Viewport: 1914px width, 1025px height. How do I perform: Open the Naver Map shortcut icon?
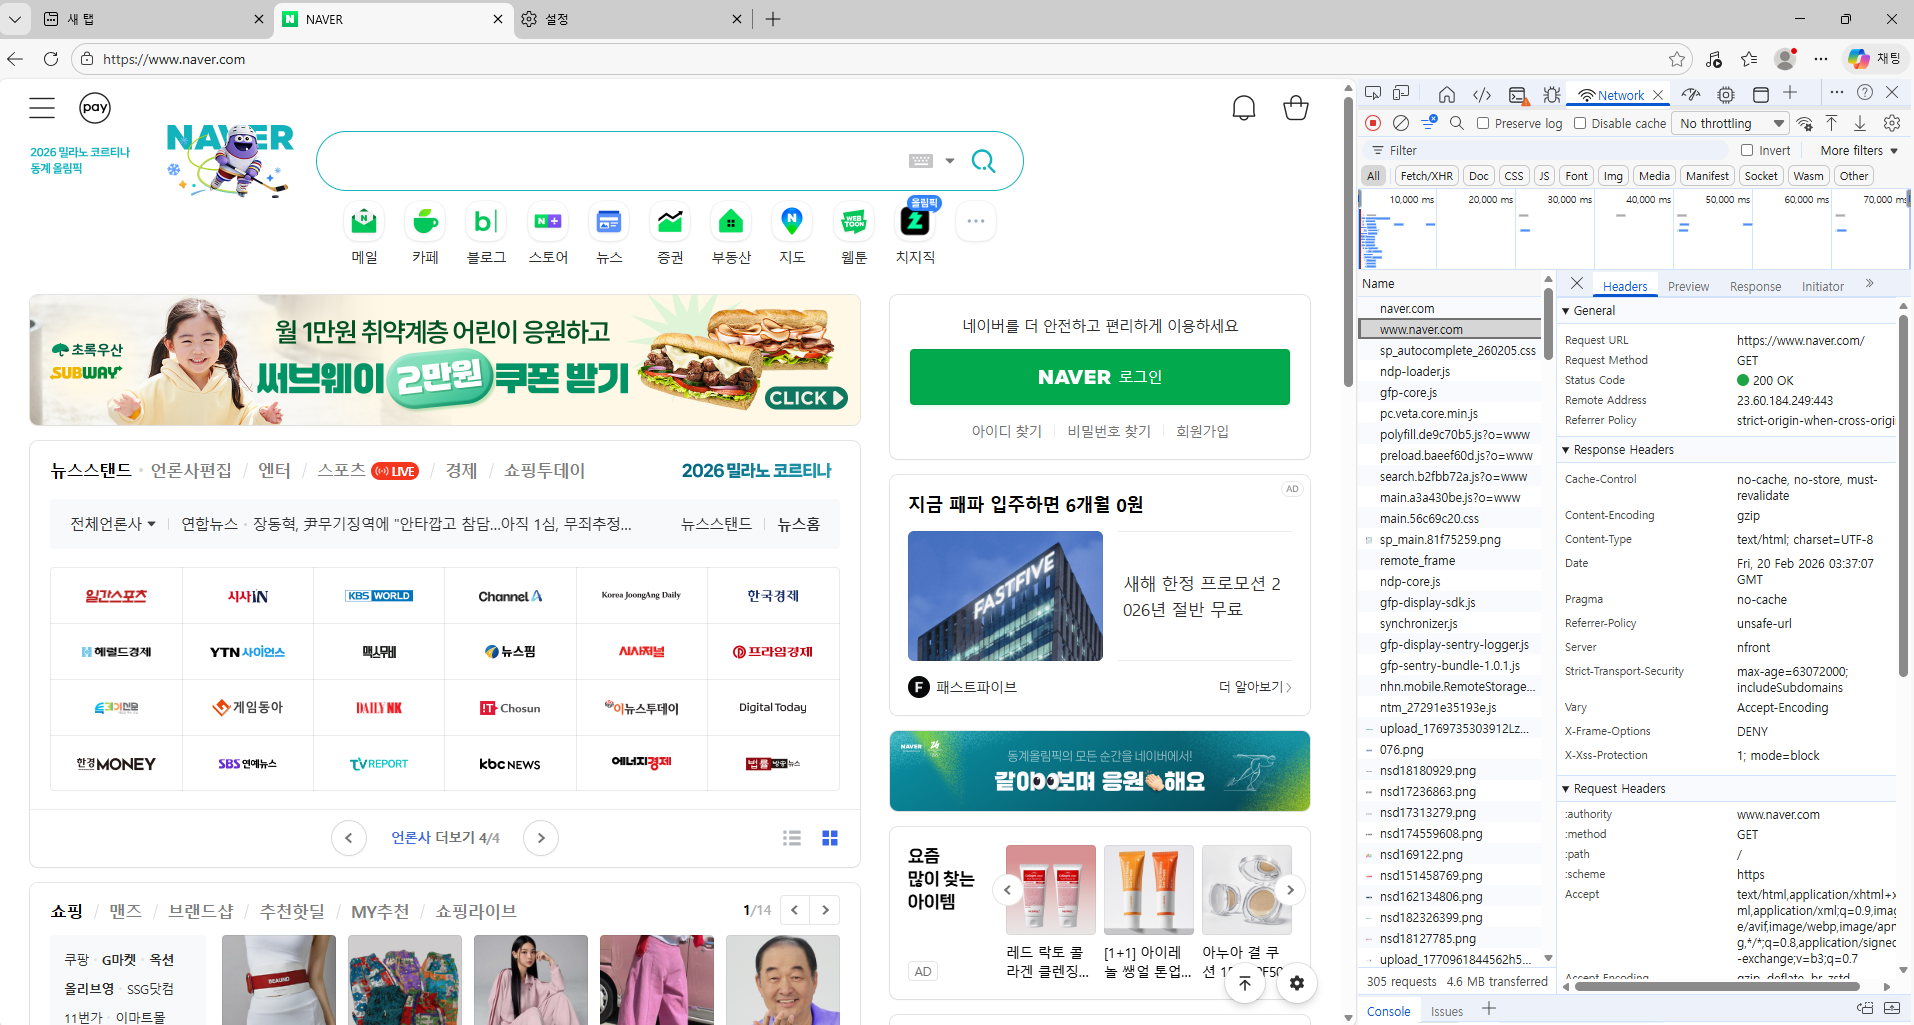click(x=792, y=221)
